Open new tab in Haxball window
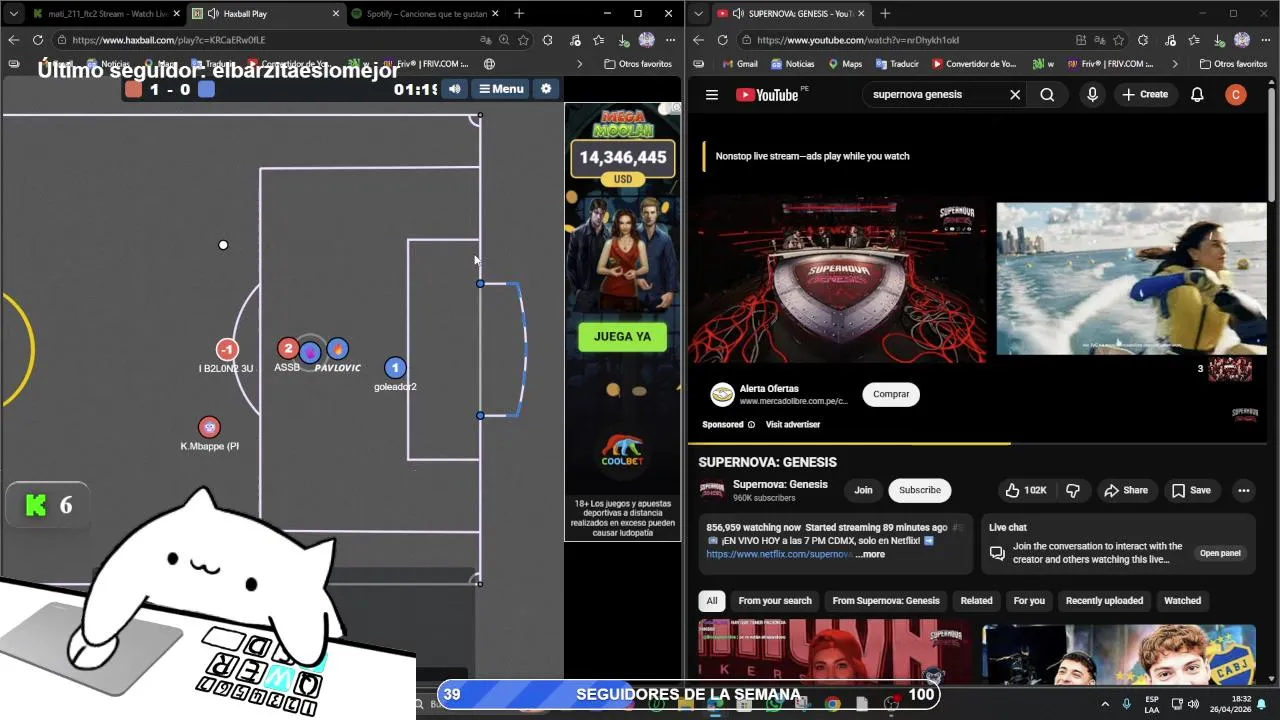Image resolution: width=1280 pixels, height=720 pixels. 519,14
